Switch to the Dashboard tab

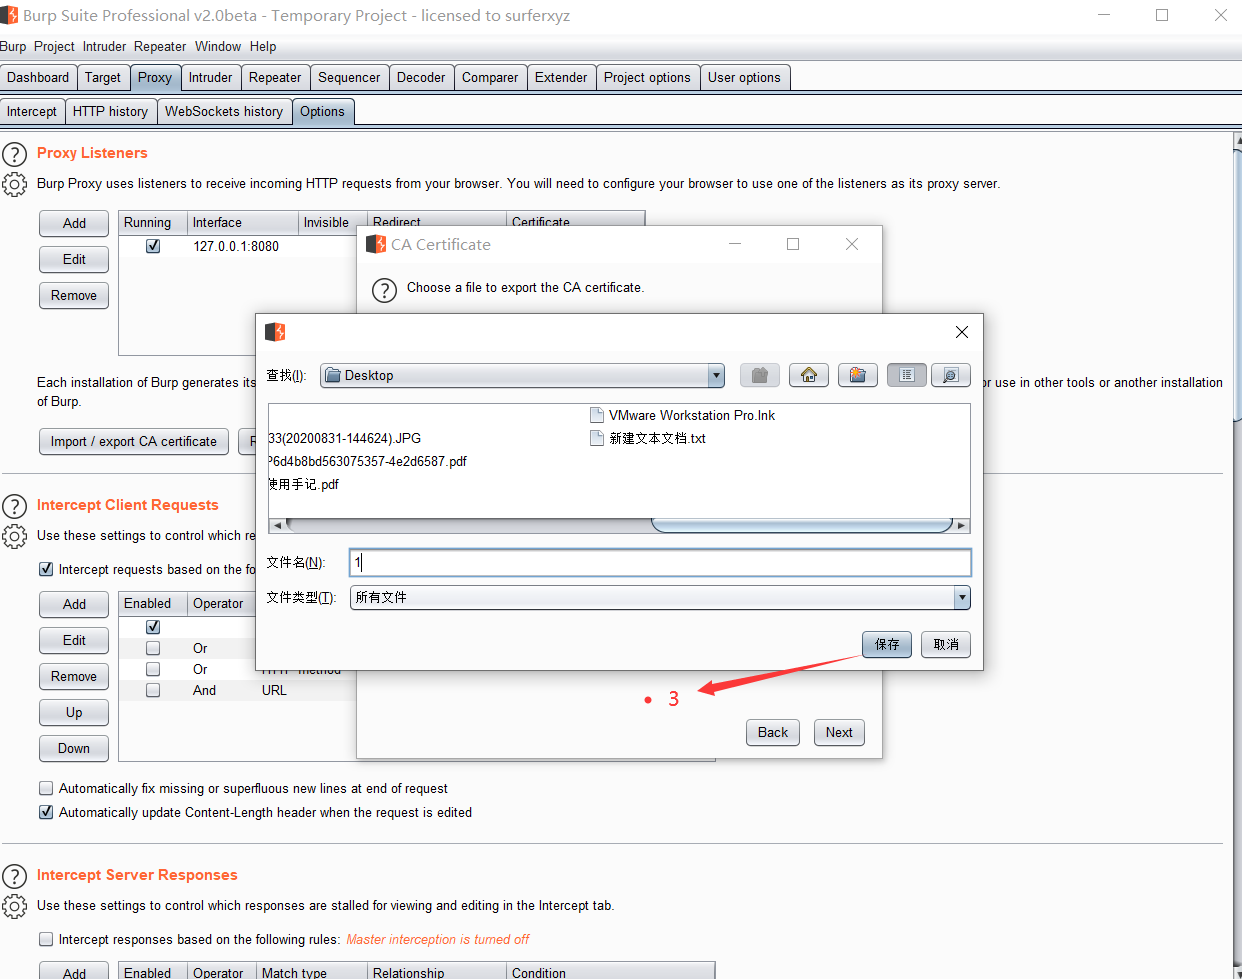38,77
